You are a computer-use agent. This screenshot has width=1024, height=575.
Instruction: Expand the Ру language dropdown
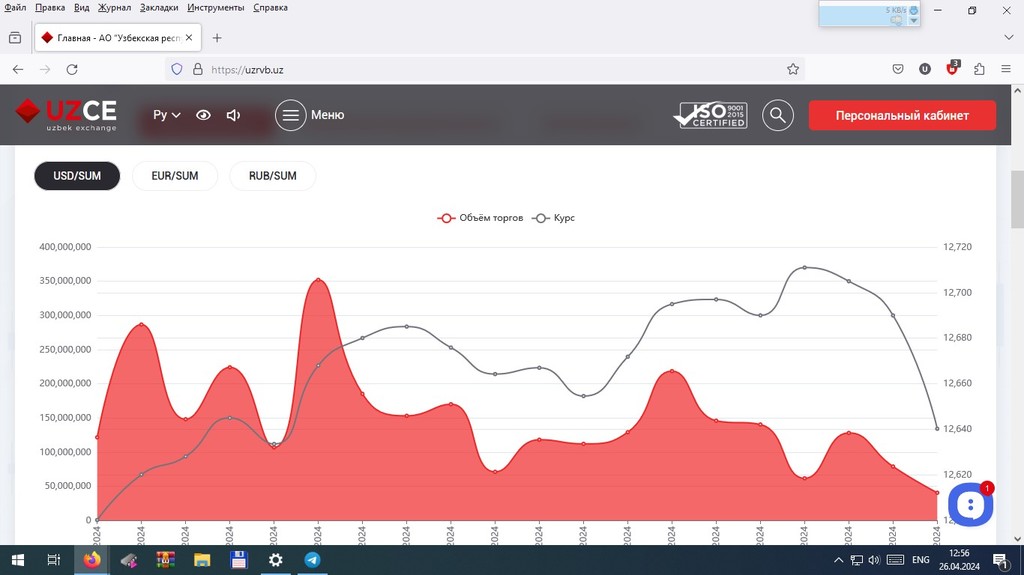tap(166, 115)
